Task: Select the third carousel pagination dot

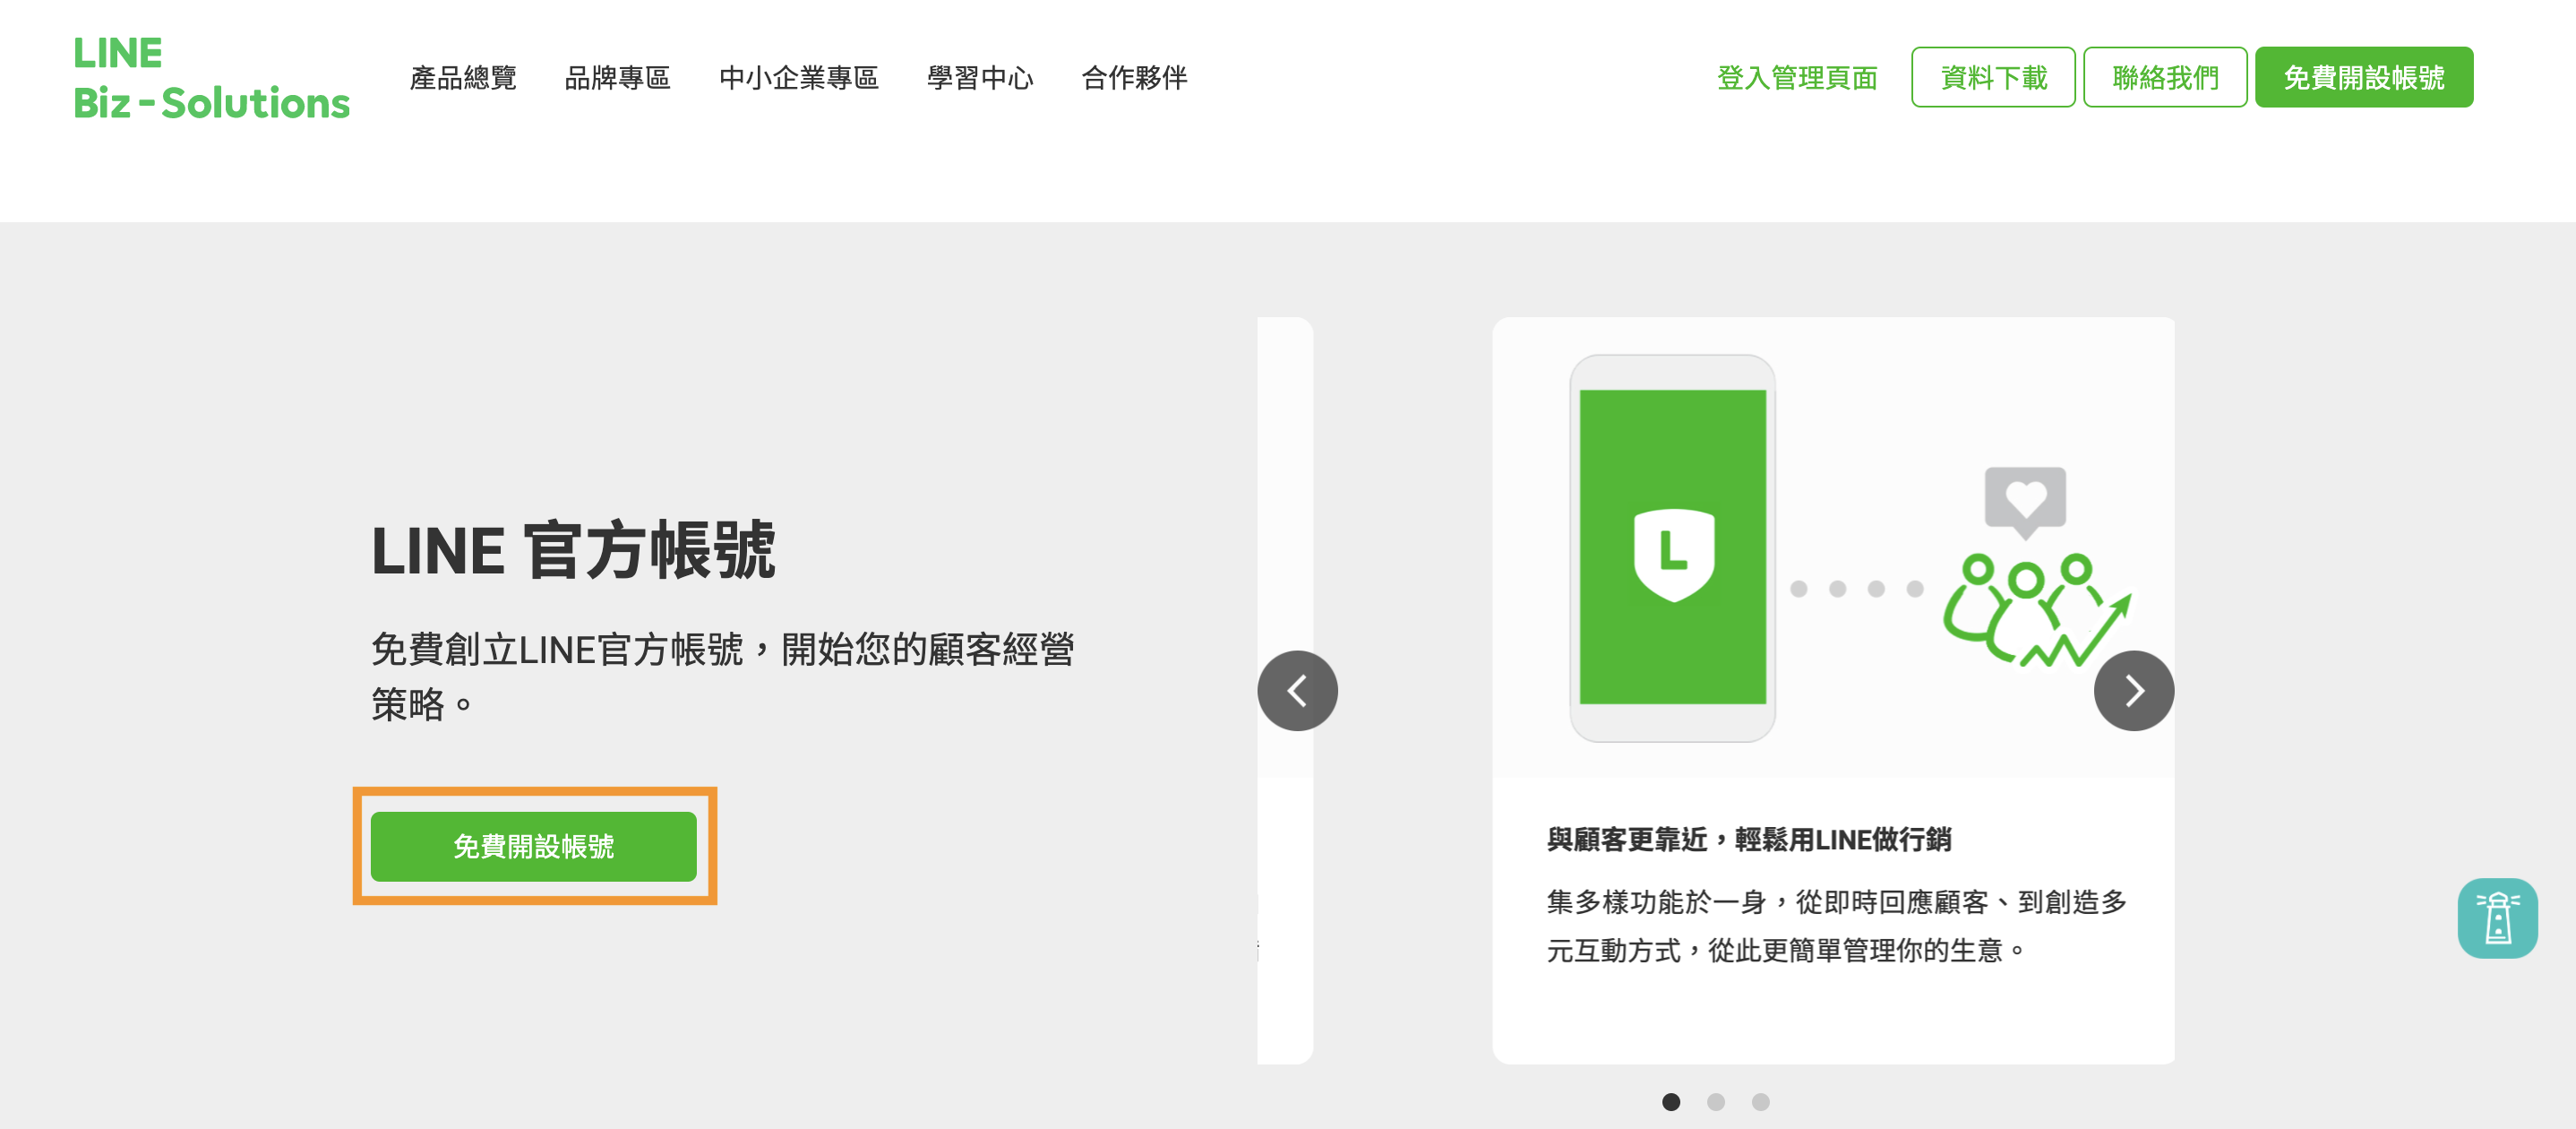Action: (1760, 1102)
